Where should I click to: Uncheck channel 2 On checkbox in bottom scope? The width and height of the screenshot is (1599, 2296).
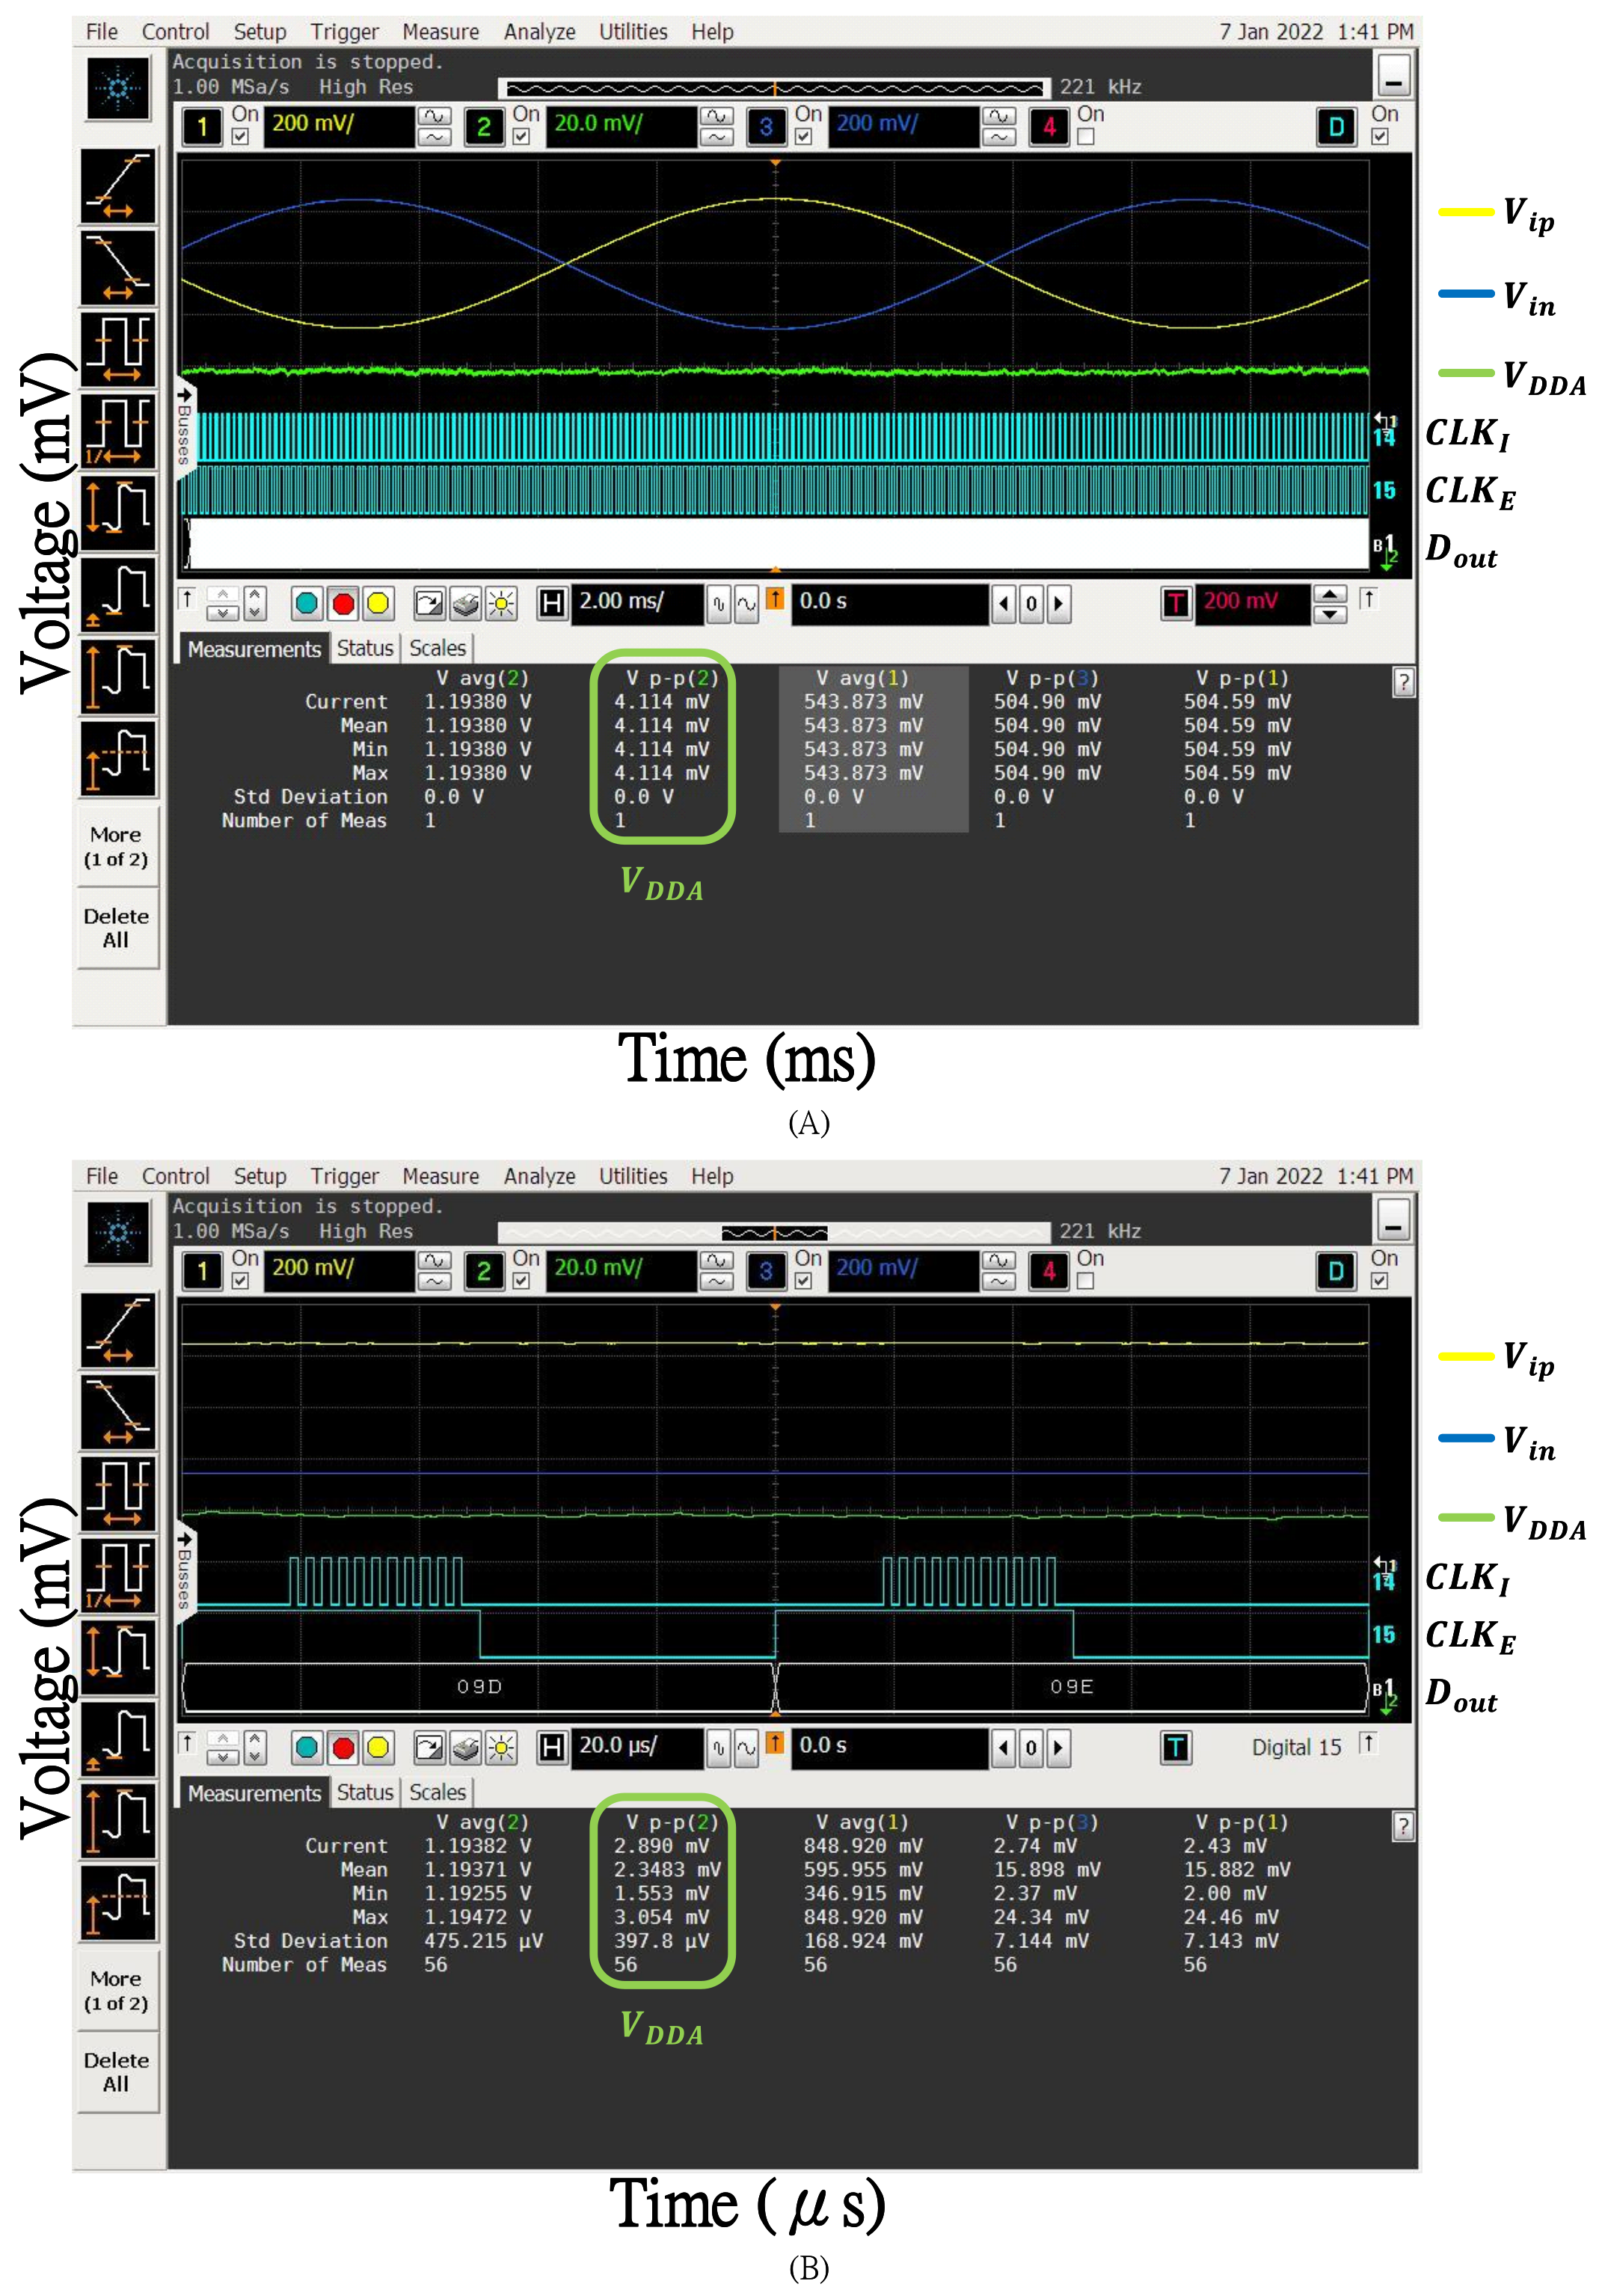point(521,1281)
